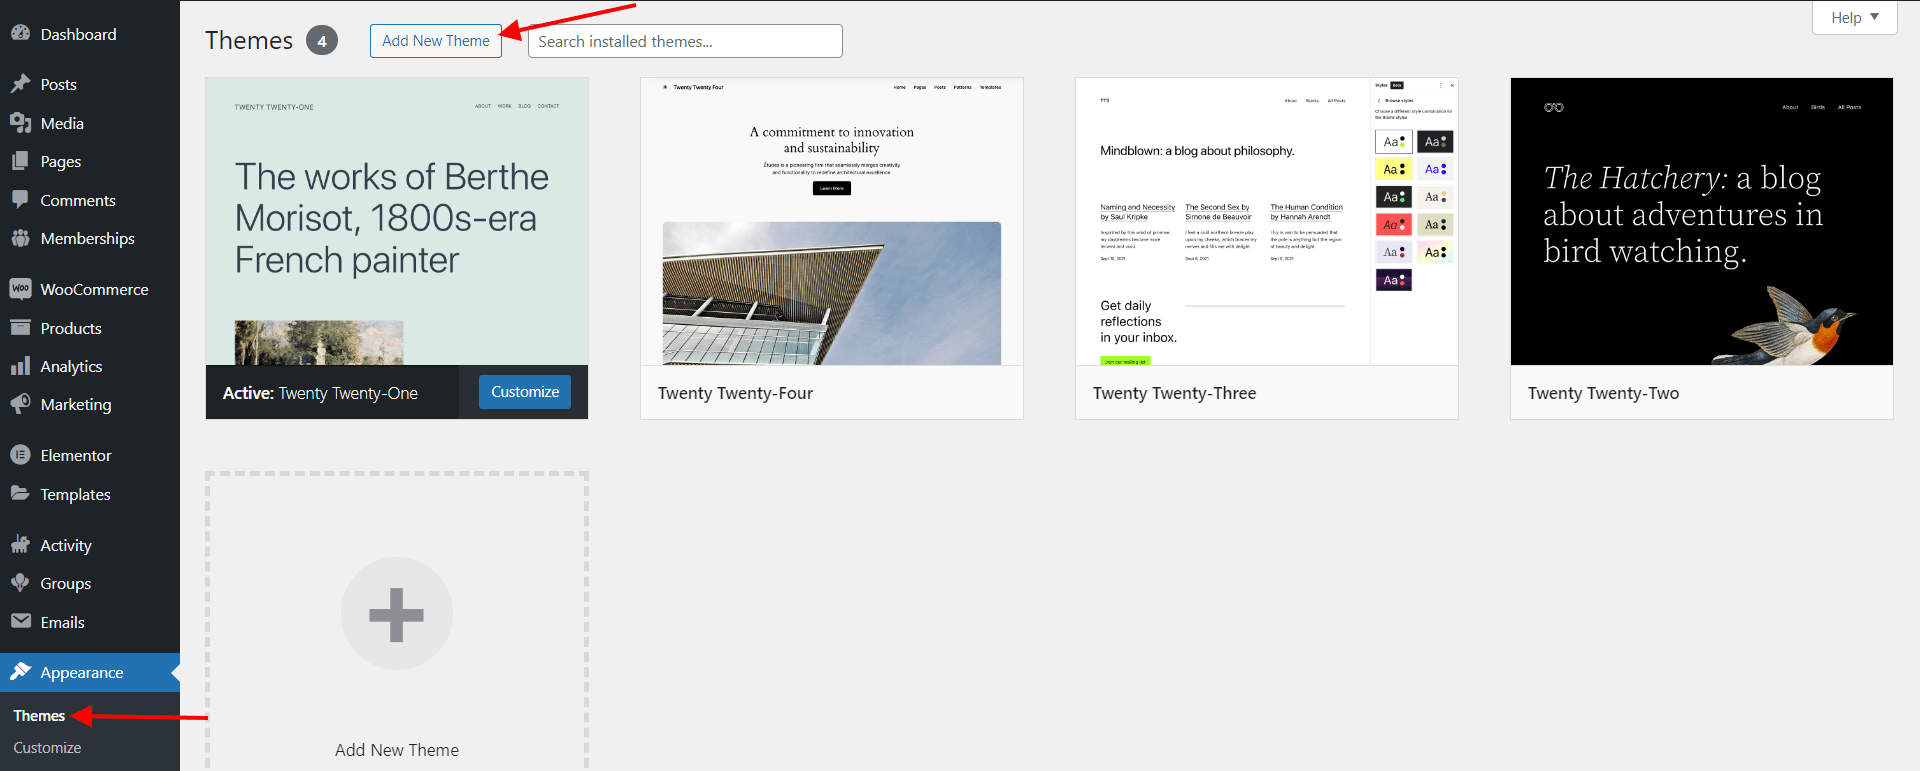The width and height of the screenshot is (1920, 771).
Task: Open the Media menu item
Action: (x=90, y=123)
